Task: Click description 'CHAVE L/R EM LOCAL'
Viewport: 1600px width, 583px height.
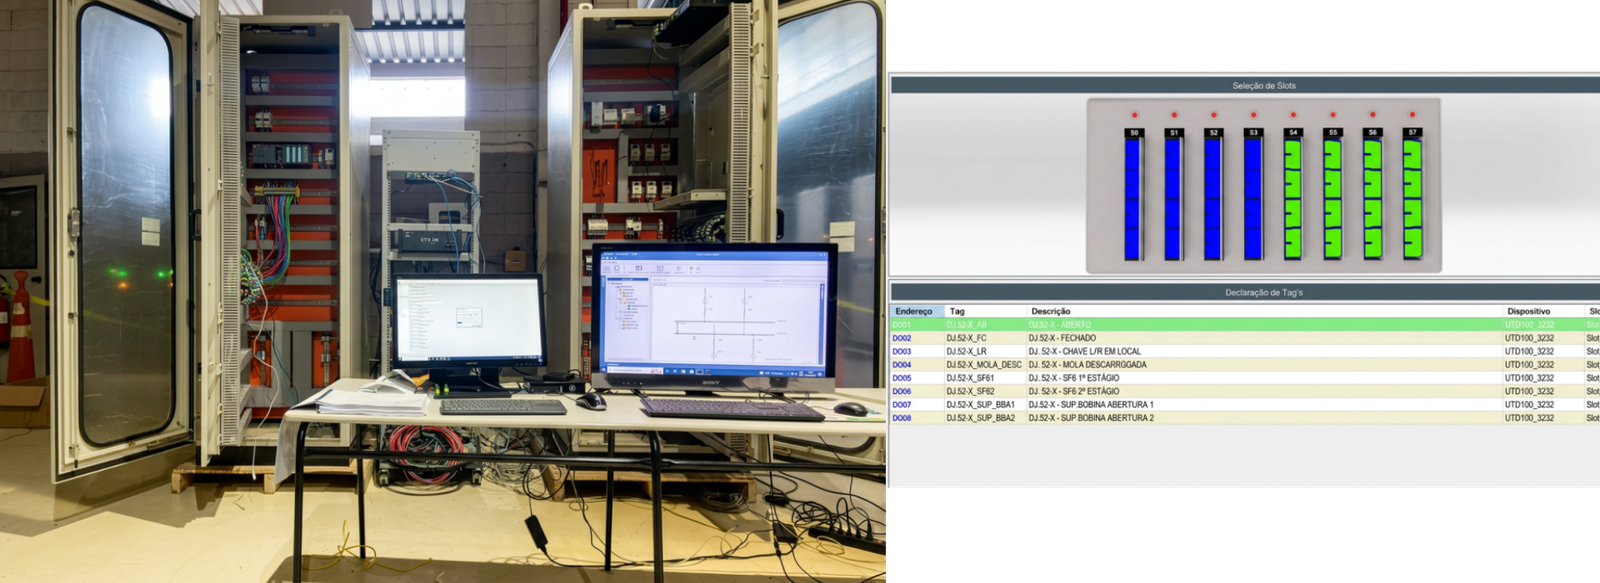Action: pyautogui.click(x=1101, y=351)
